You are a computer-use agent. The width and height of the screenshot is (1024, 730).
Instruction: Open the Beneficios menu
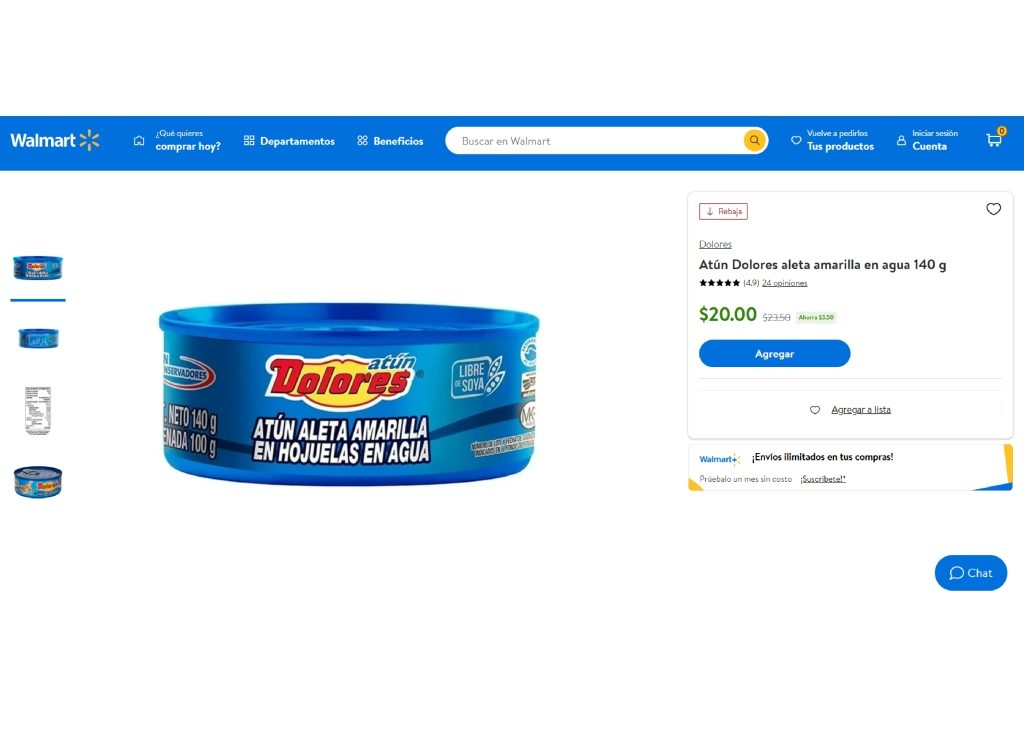click(x=391, y=140)
